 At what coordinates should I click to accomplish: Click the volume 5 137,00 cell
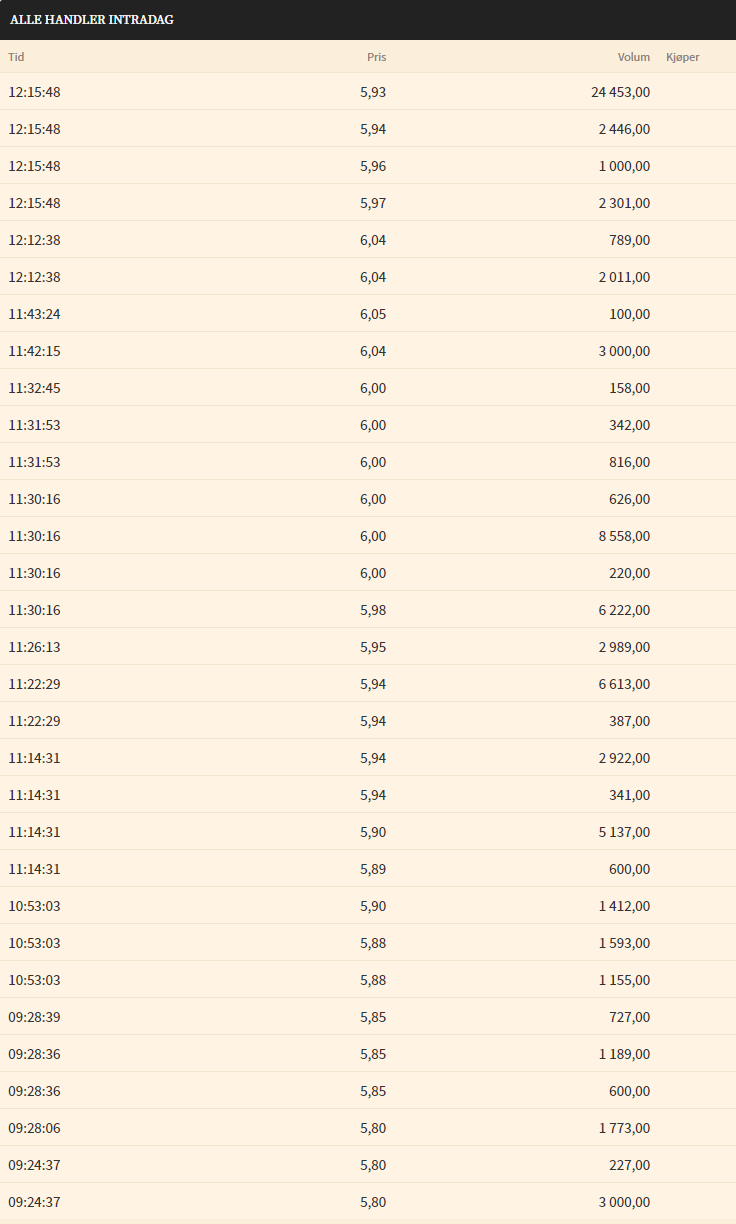click(x=624, y=832)
